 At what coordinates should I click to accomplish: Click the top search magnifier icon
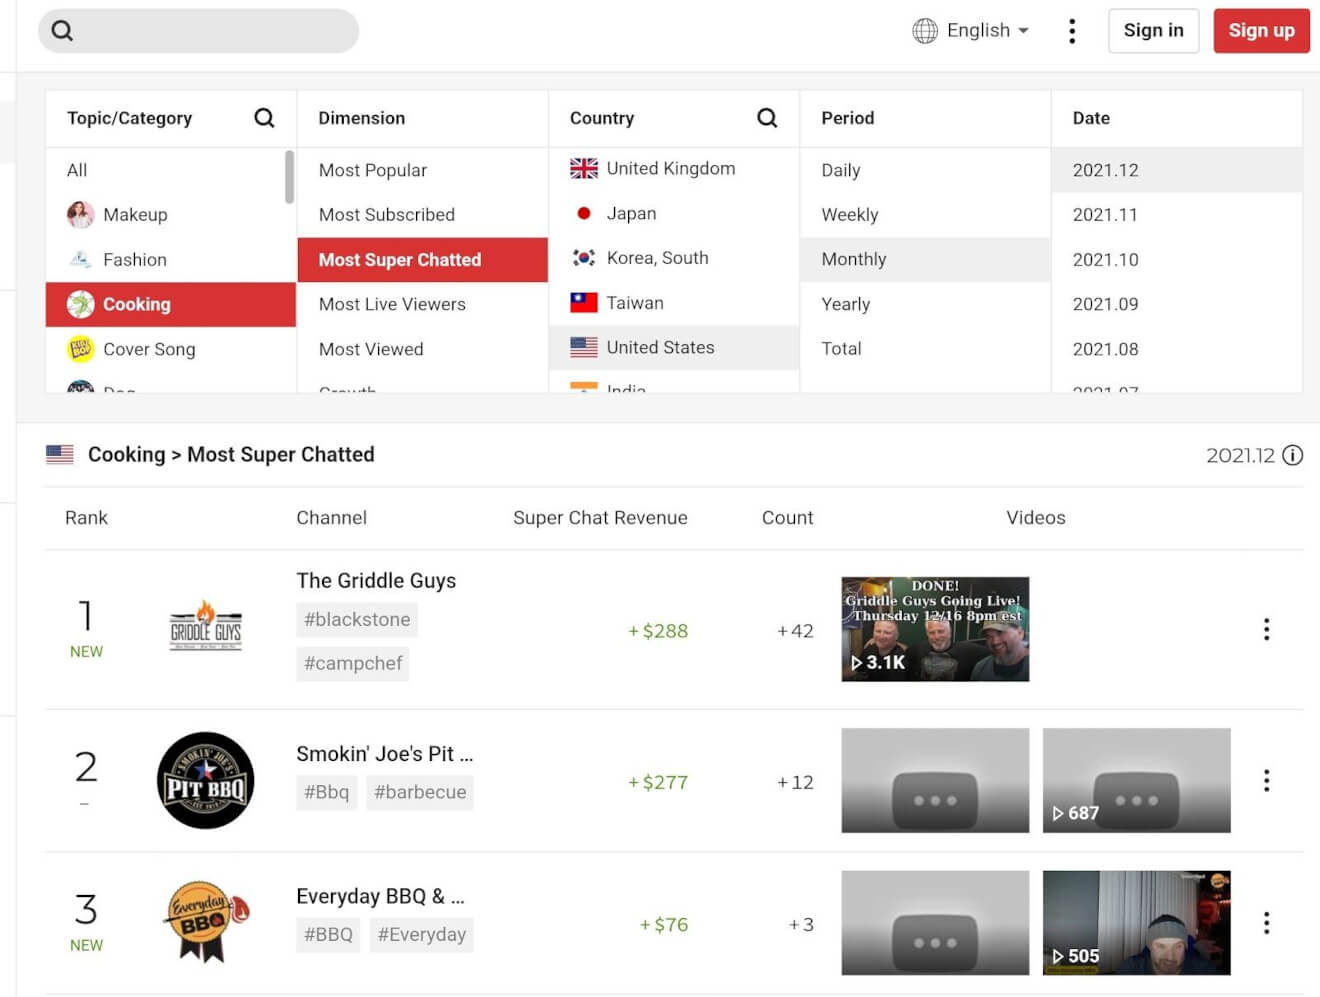[62, 31]
